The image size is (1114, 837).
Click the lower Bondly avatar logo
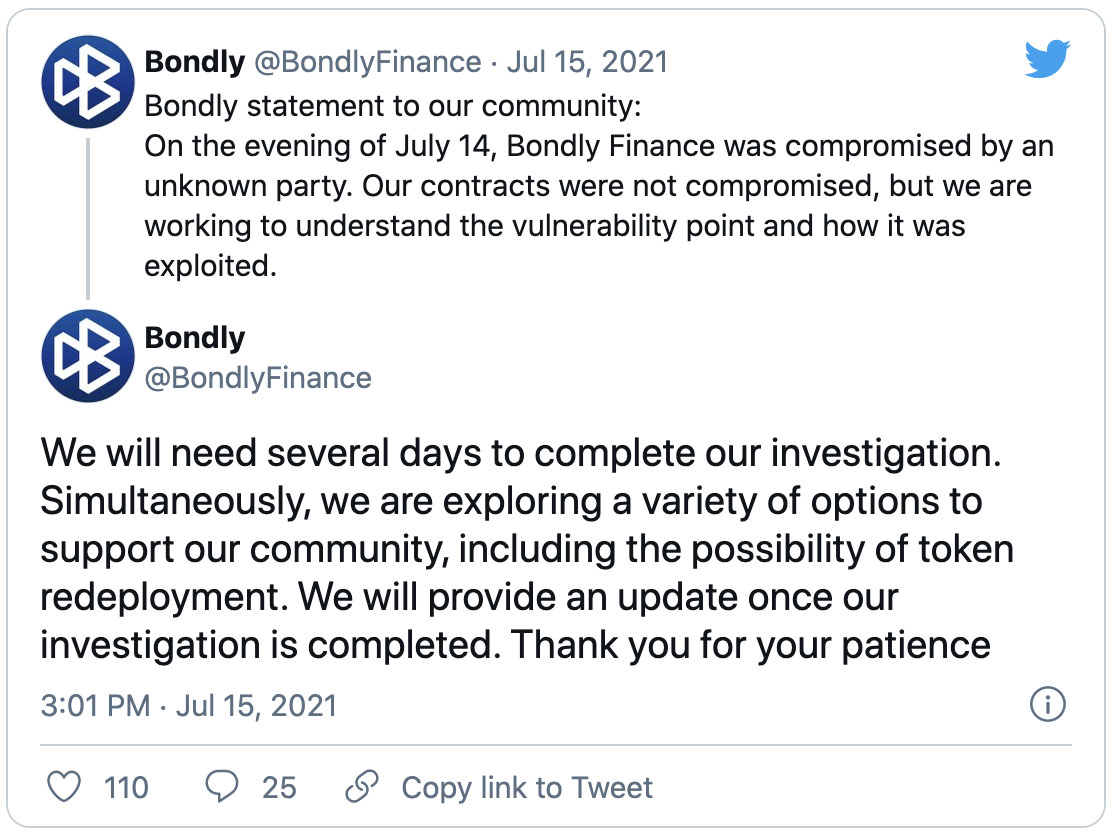tap(88, 356)
